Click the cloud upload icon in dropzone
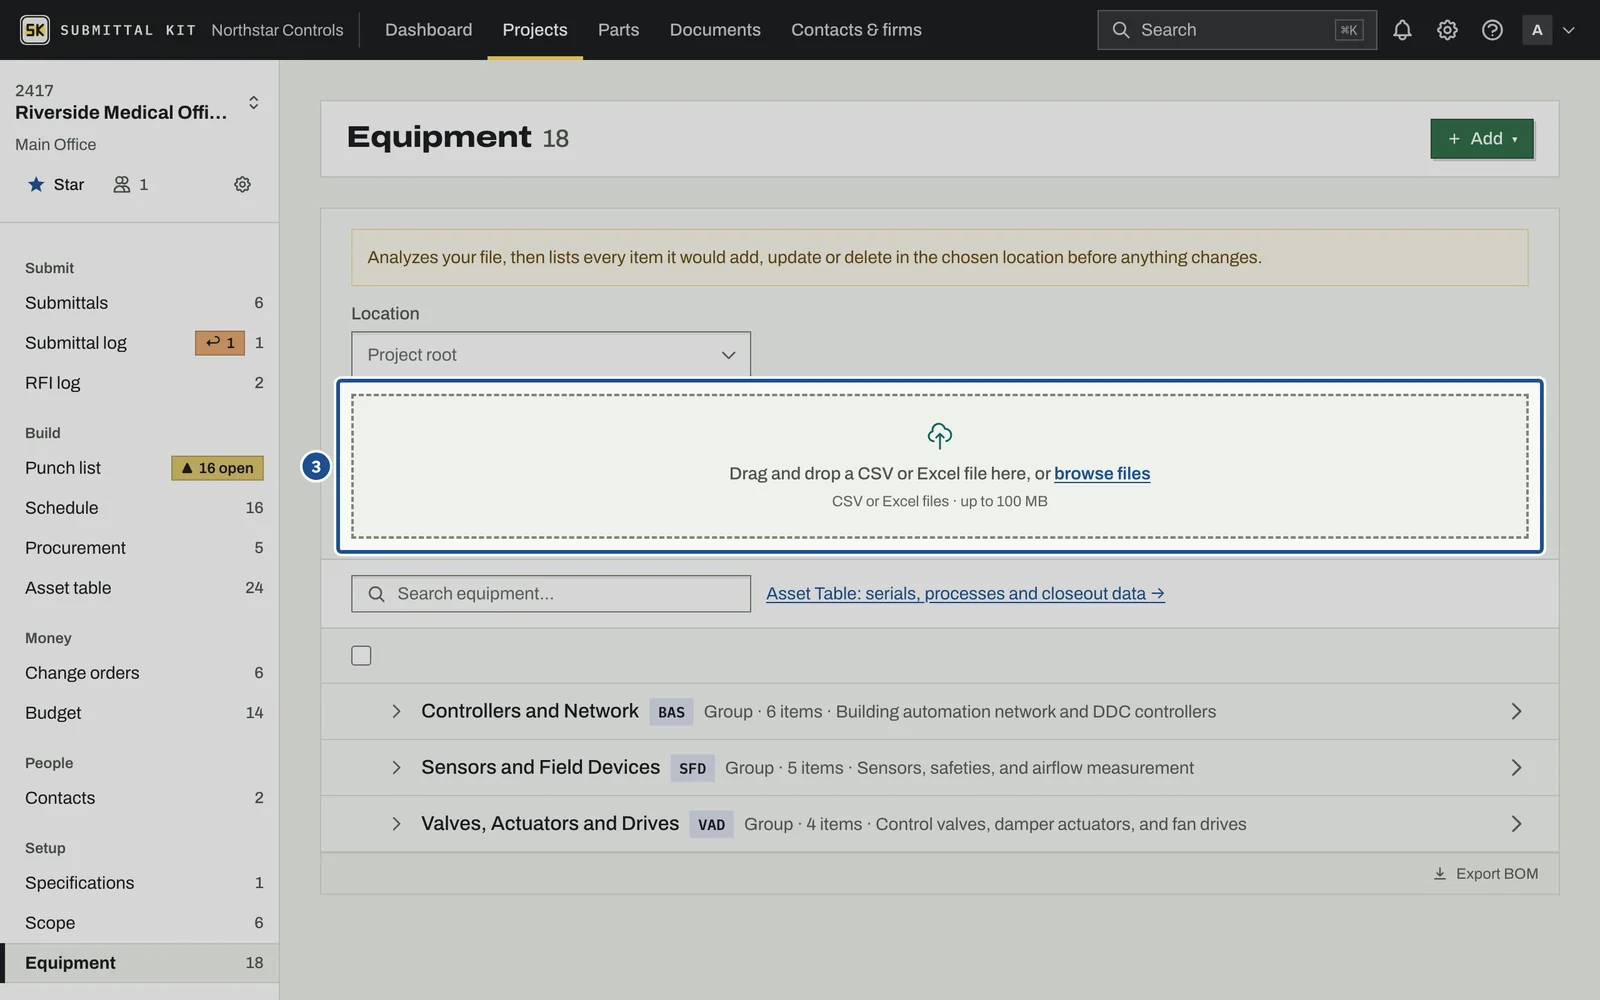 pos(940,435)
